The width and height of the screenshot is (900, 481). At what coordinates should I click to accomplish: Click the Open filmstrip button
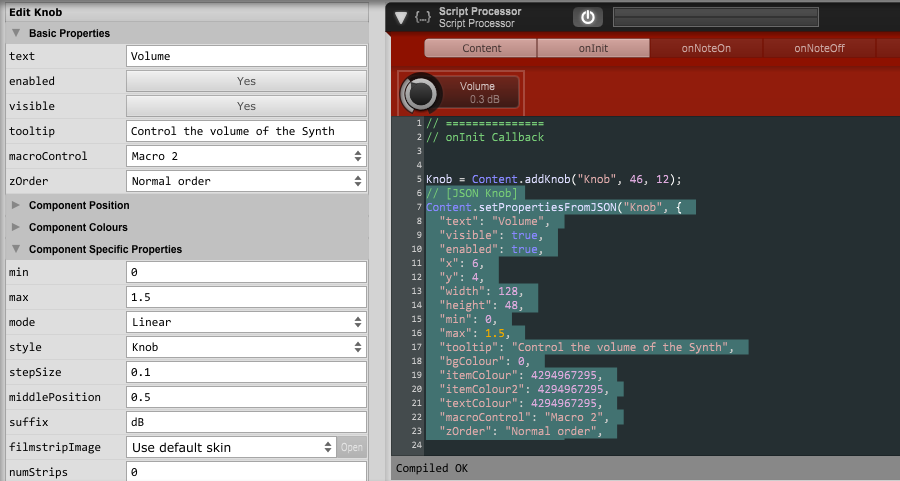click(352, 447)
